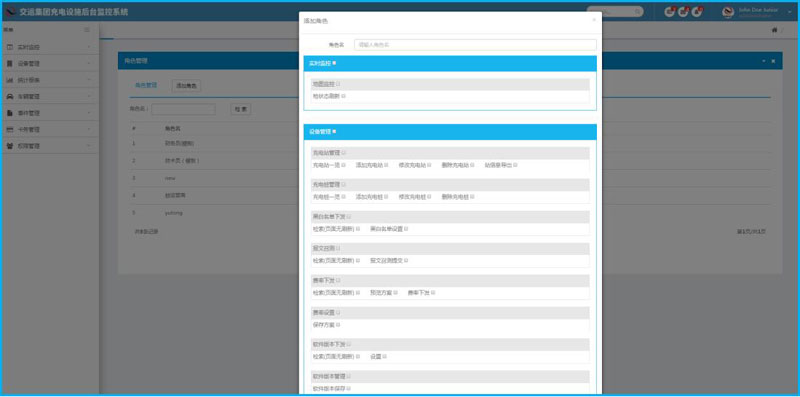800x397 pixels.
Task: Check the 黑白名单设置 permission checkbox
Action: point(406,229)
